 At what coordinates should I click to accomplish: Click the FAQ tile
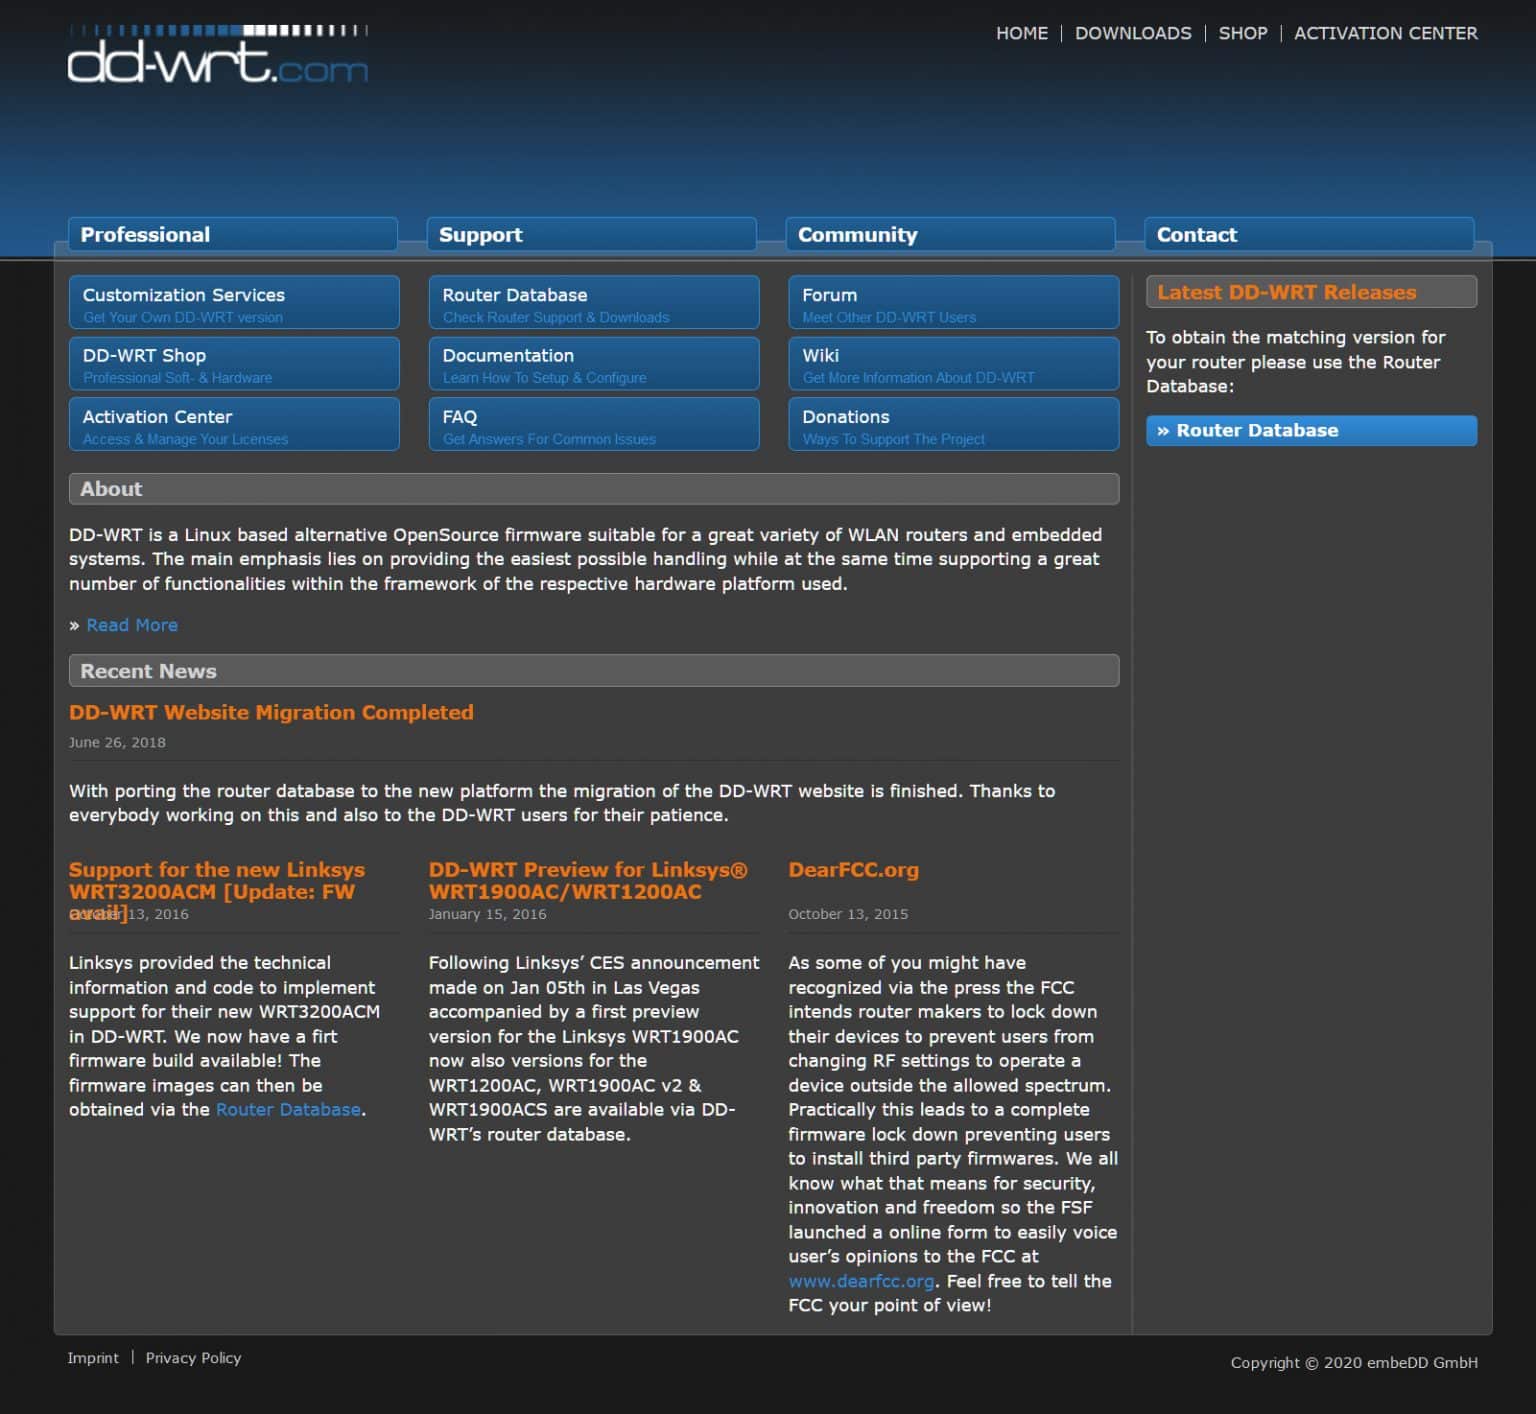click(593, 425)
